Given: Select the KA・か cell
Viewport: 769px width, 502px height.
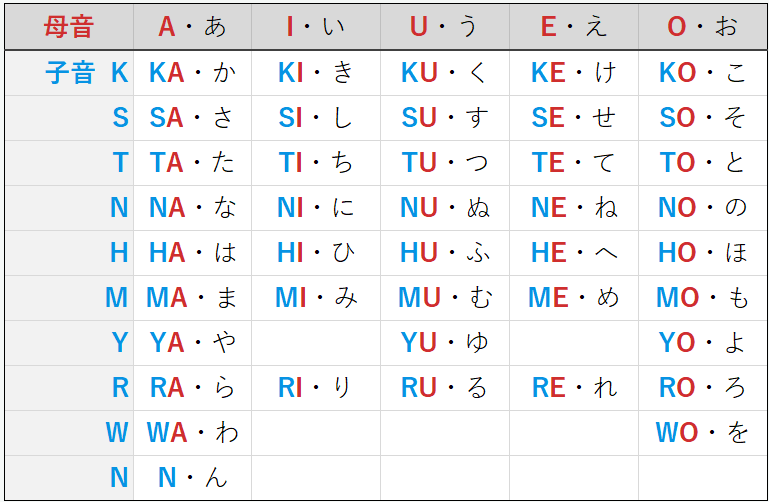Looking at the screenshot, I should (192, 73).
